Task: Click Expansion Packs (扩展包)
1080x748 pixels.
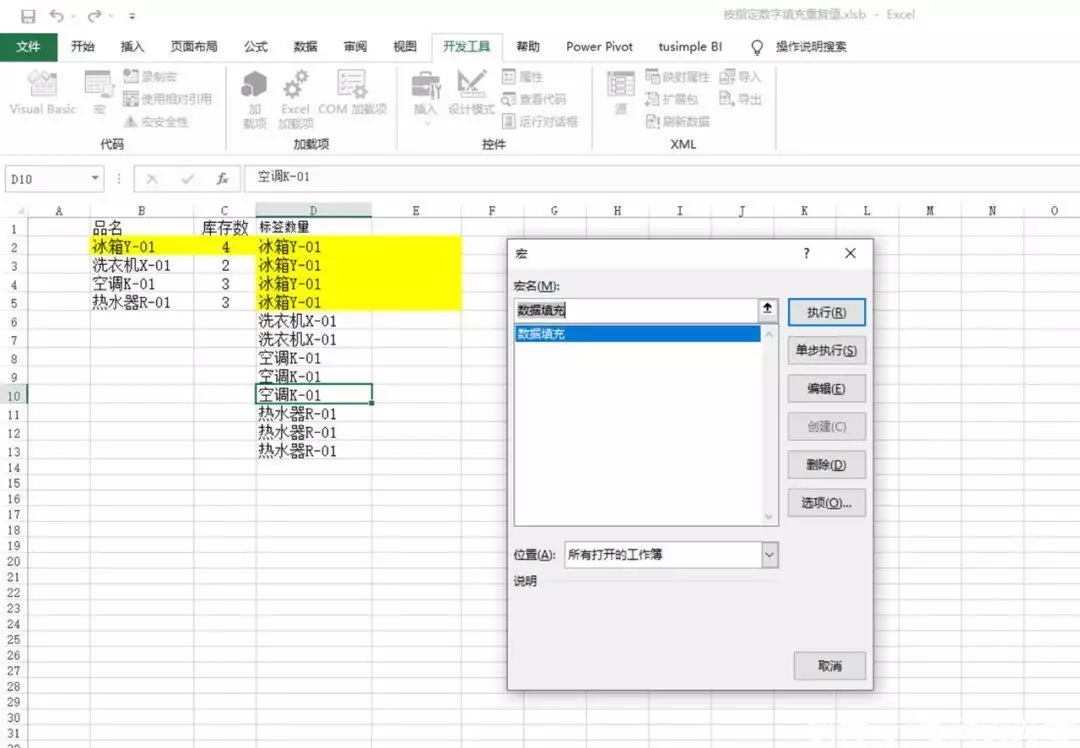Action: point(672,99)
